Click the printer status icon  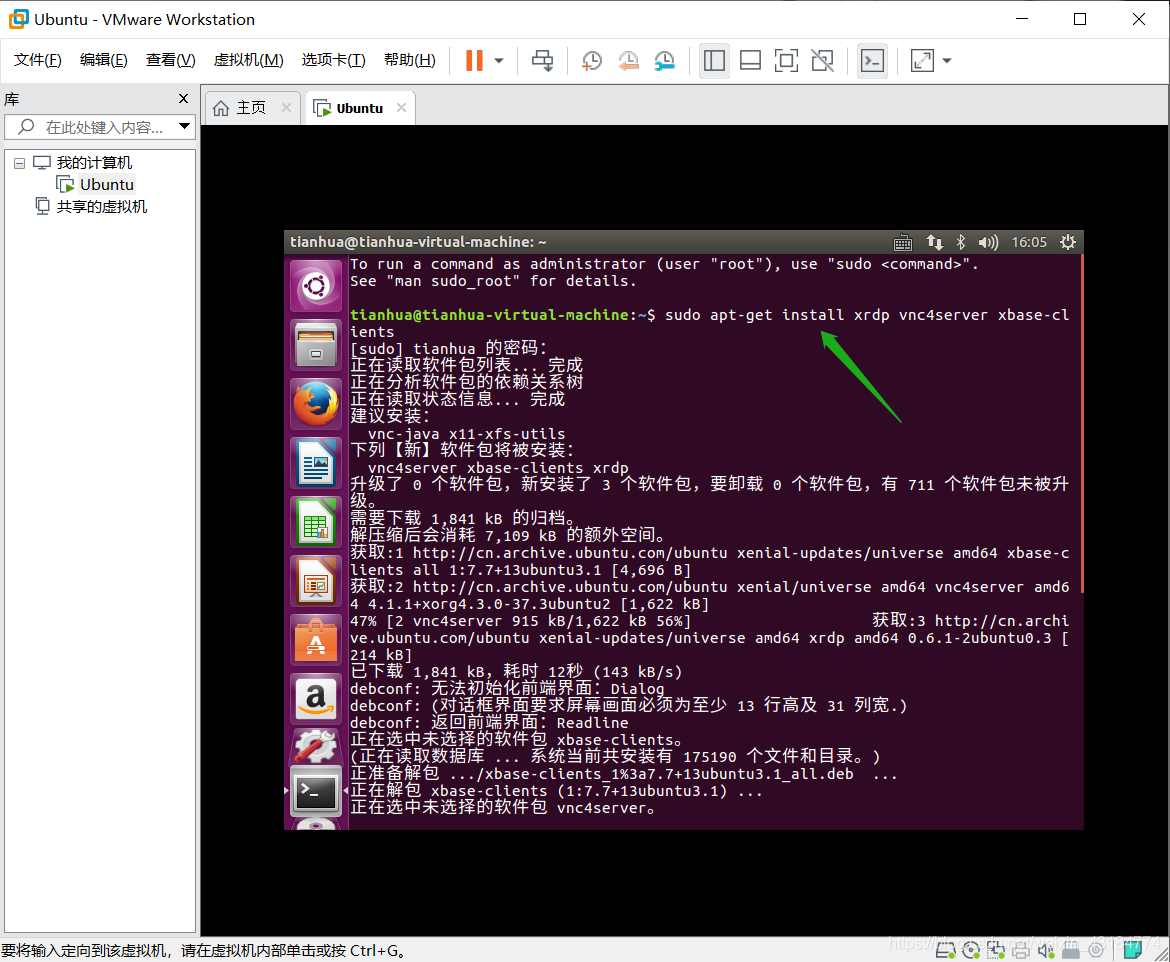pos(1021,950)
